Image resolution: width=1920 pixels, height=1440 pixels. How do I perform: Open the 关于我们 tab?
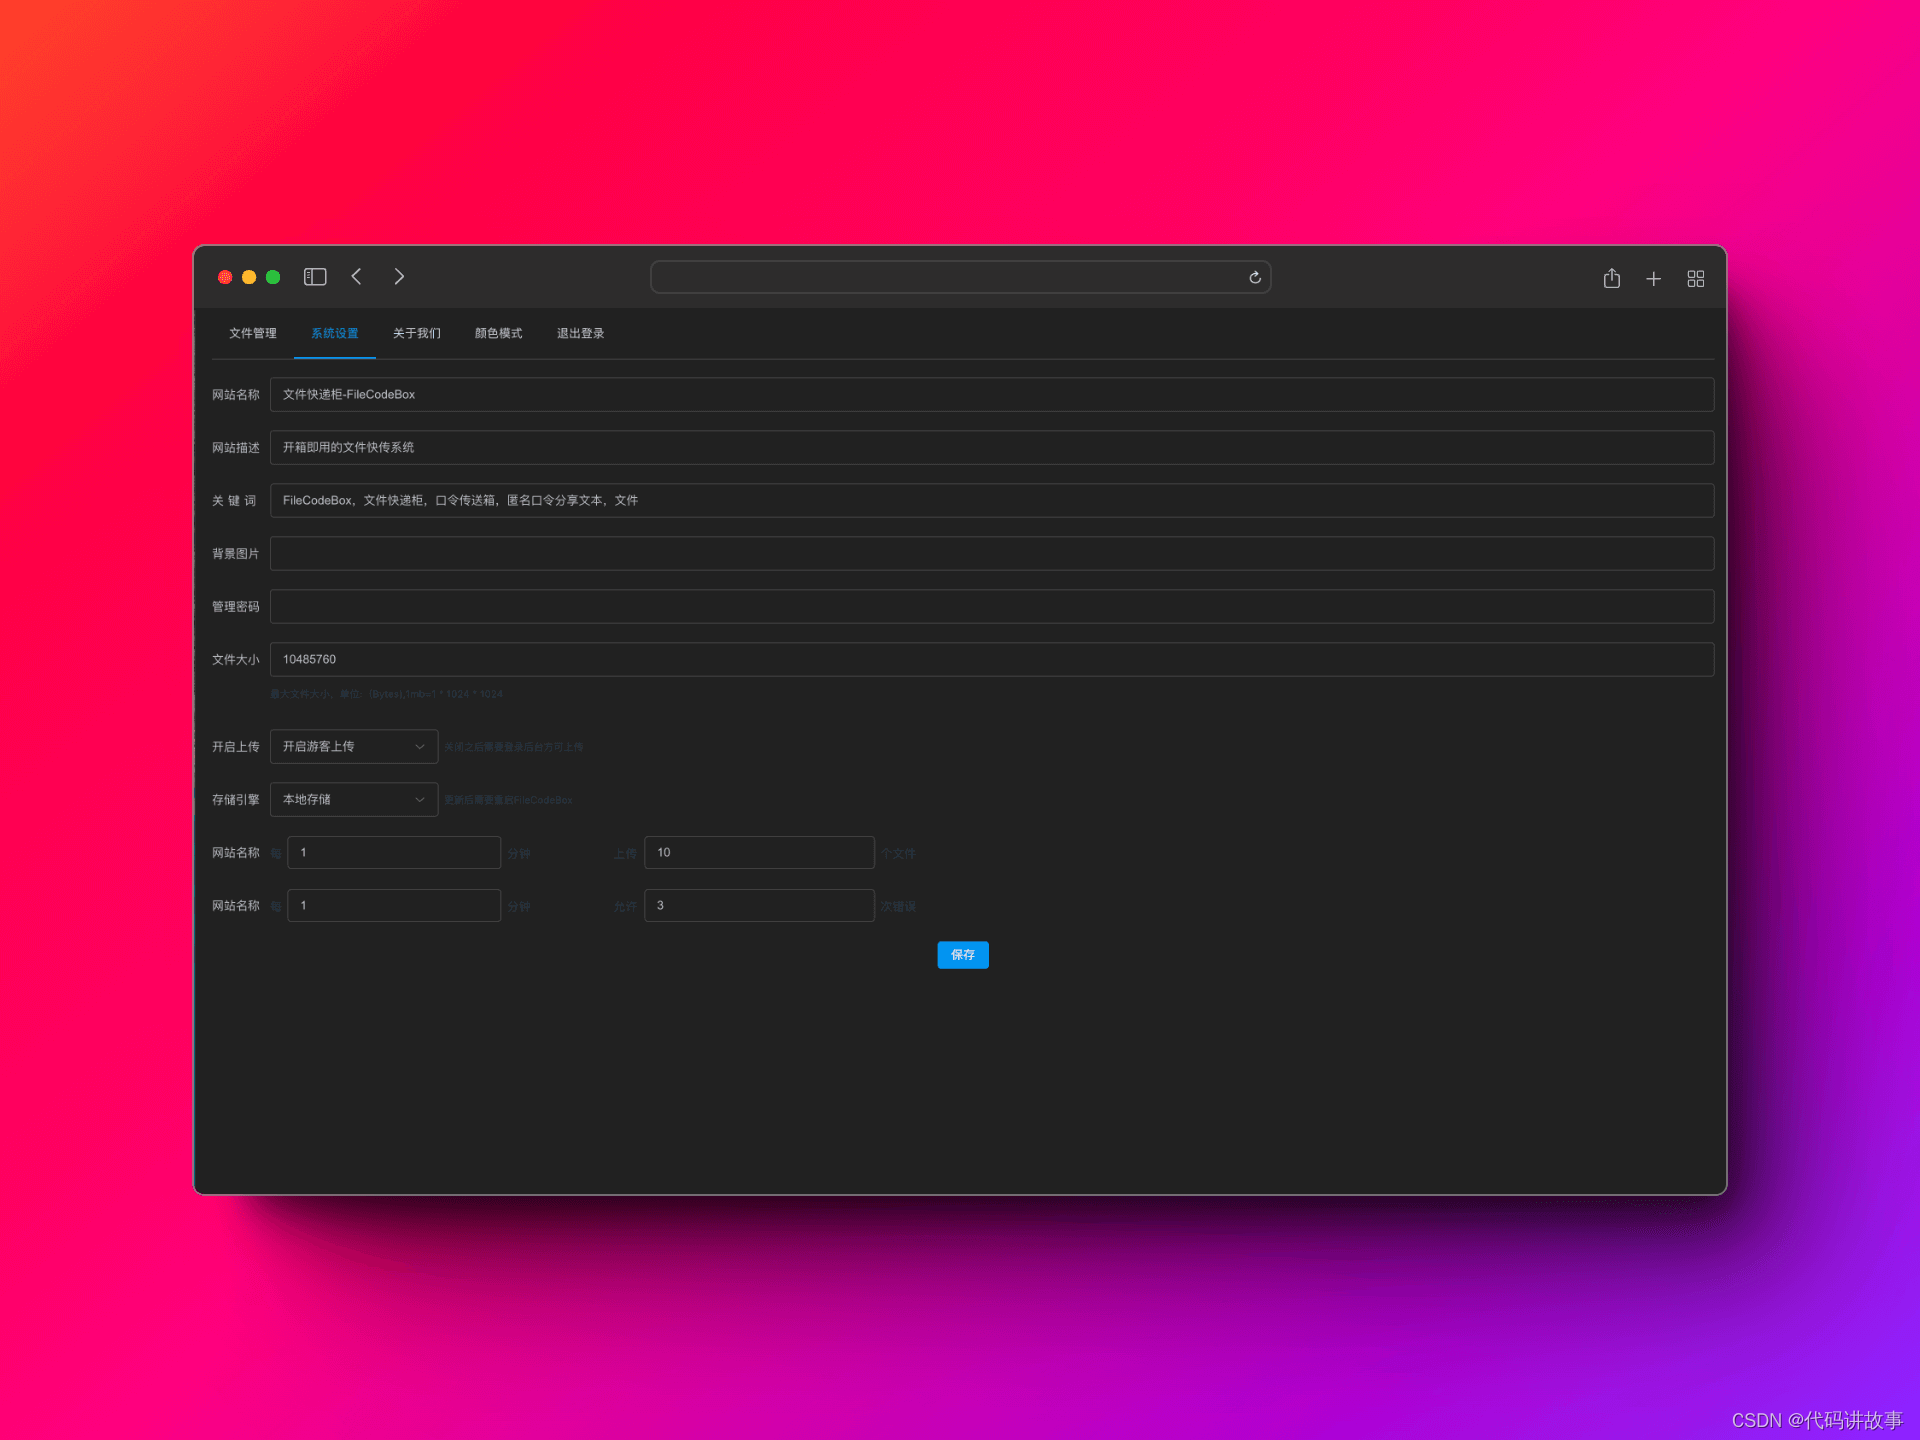point(417,334)
